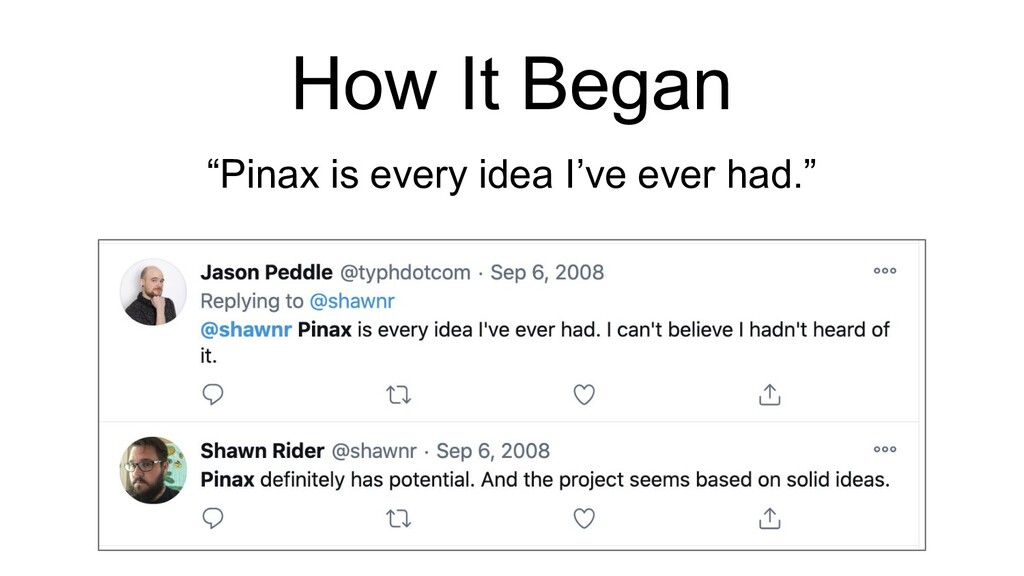Click the Shawn Rider display name
Image resolution: width=1024 pixels, height=576 pixels.
coord(262,451)
